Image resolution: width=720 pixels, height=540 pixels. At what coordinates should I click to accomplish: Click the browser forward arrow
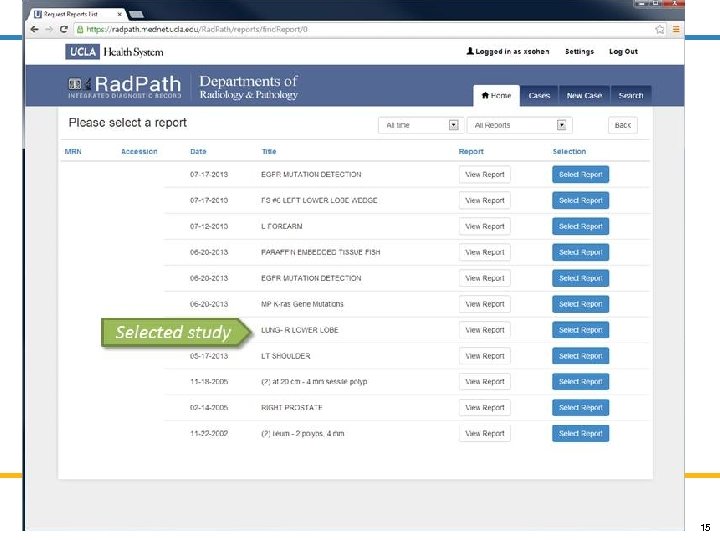pyautogui.click(x=49, y=29)
